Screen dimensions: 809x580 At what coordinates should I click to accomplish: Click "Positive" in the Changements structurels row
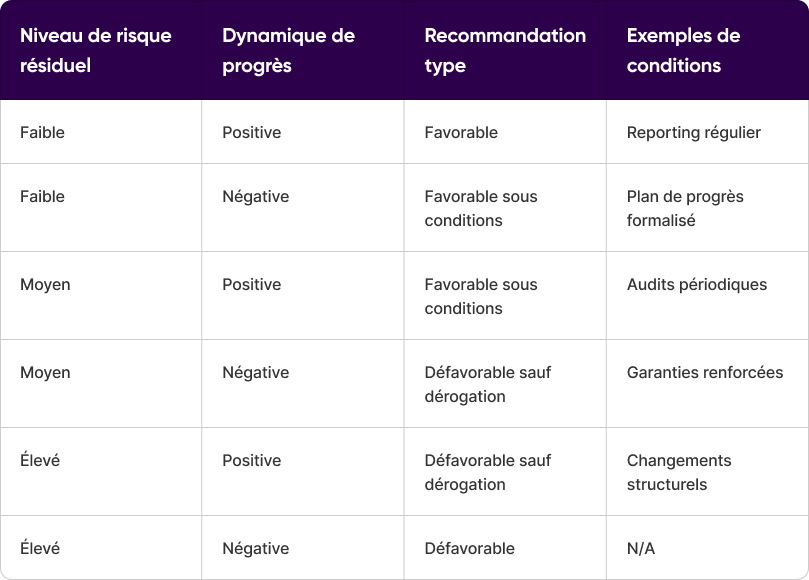[251, 460]
